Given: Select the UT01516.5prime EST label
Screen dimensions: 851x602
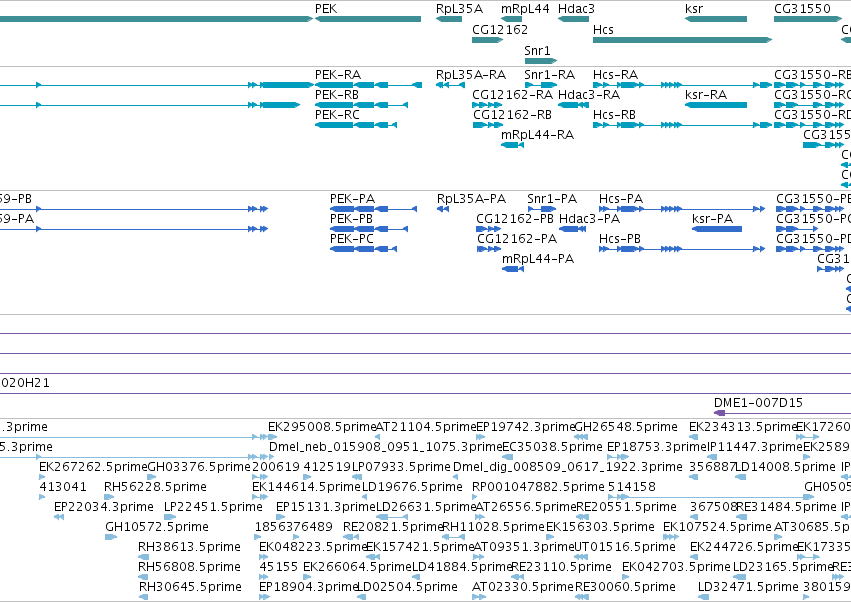Looking at the screenshot, I should 625,547.
